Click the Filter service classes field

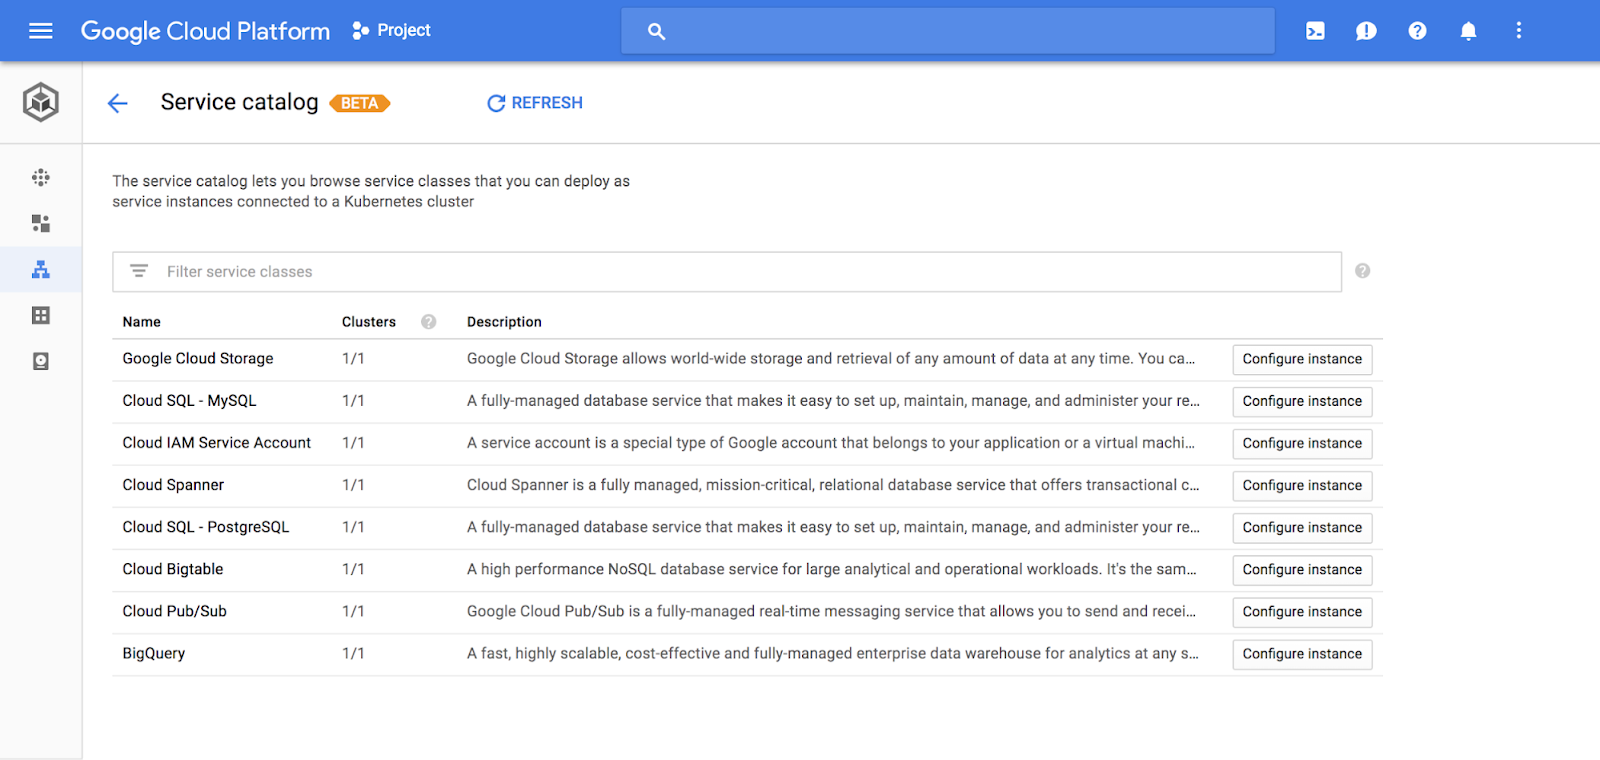point(740,272)
